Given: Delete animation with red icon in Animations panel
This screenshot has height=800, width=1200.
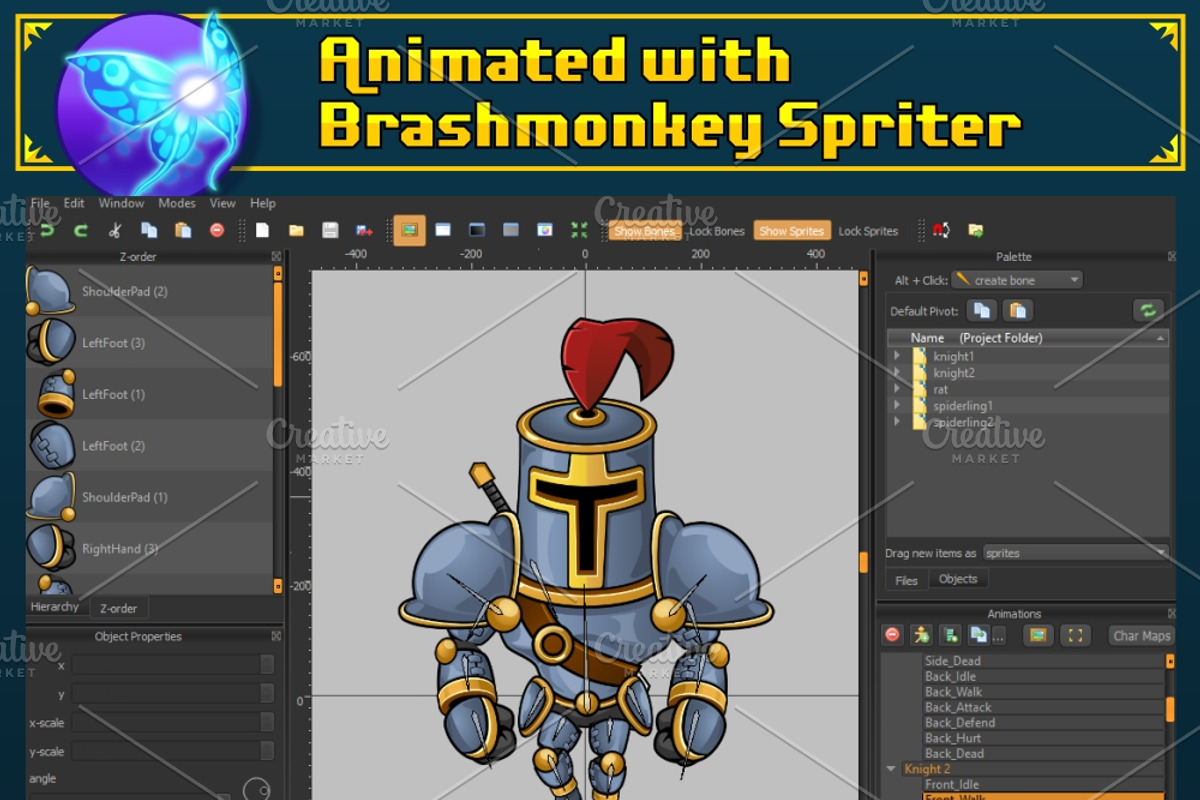Looking at the screenshot, I should coord(893,635).
